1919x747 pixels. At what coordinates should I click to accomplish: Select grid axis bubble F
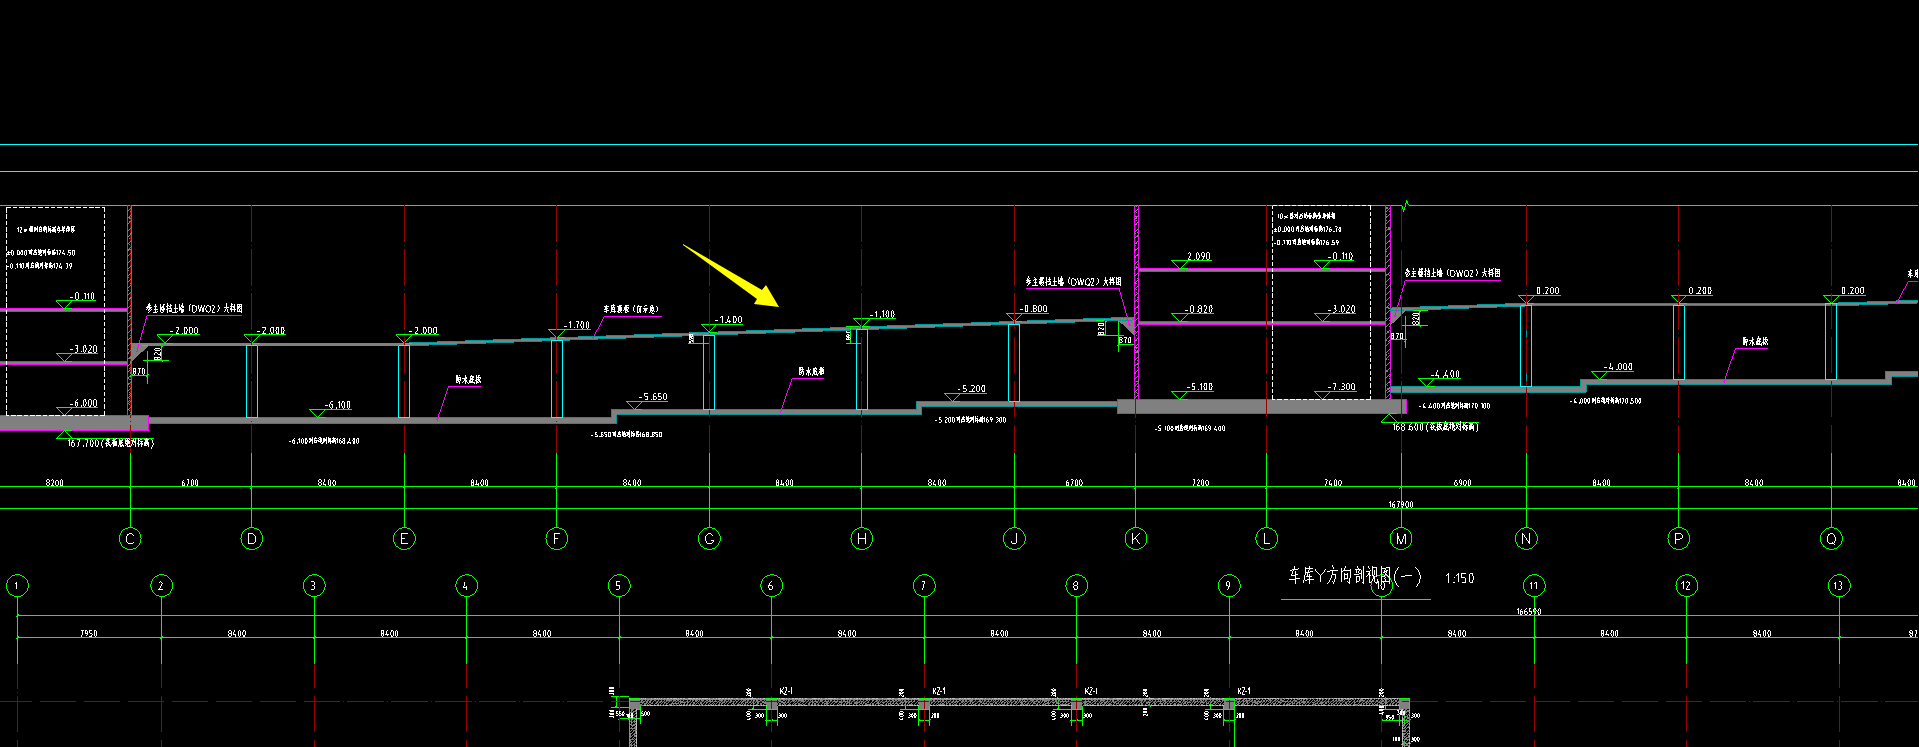tap(557, 539)
